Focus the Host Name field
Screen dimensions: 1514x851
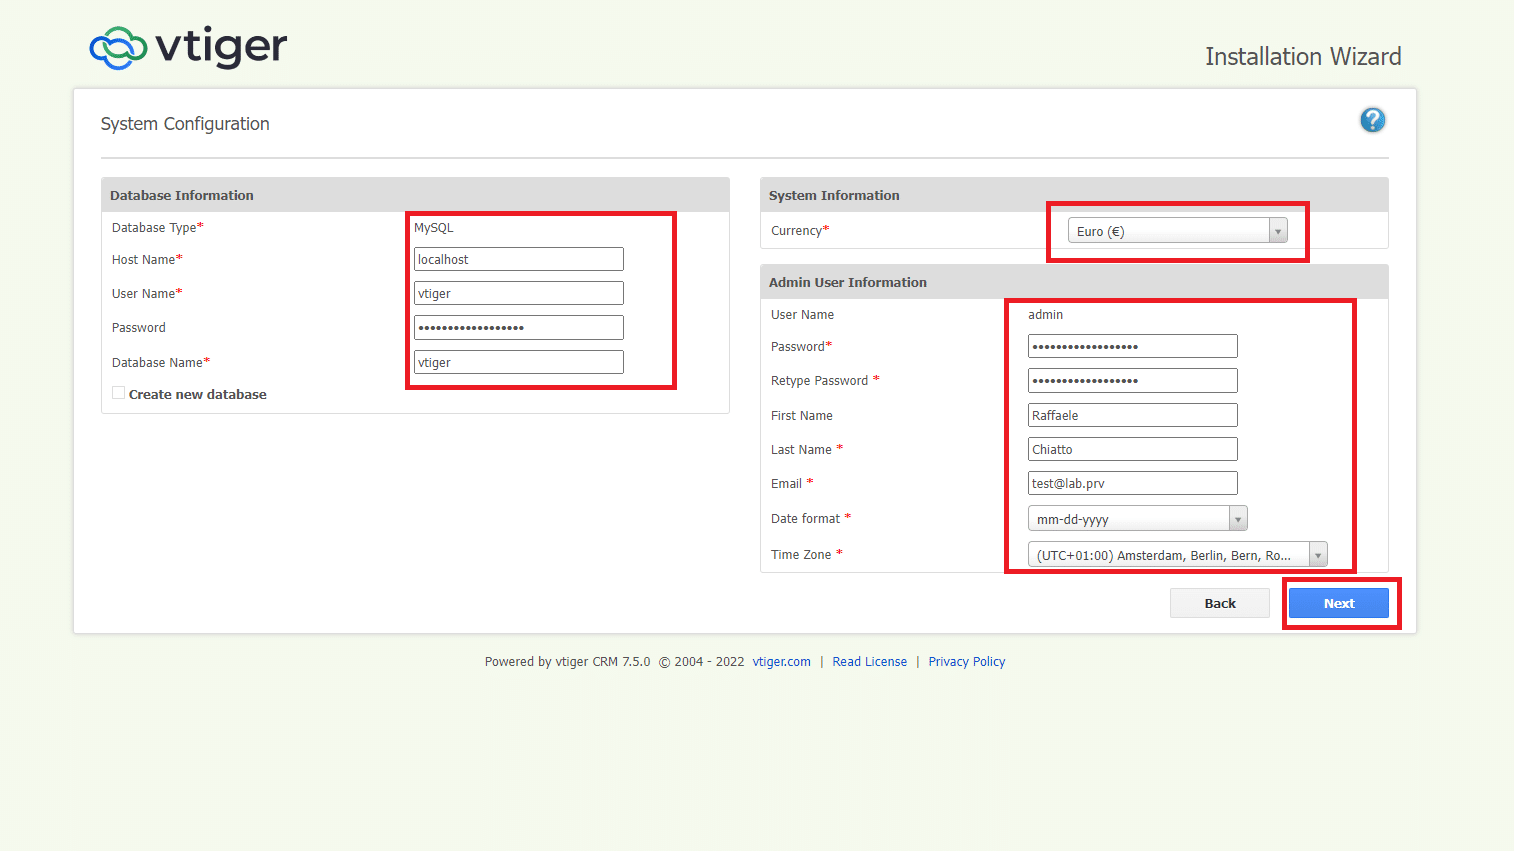coord(518,259)
